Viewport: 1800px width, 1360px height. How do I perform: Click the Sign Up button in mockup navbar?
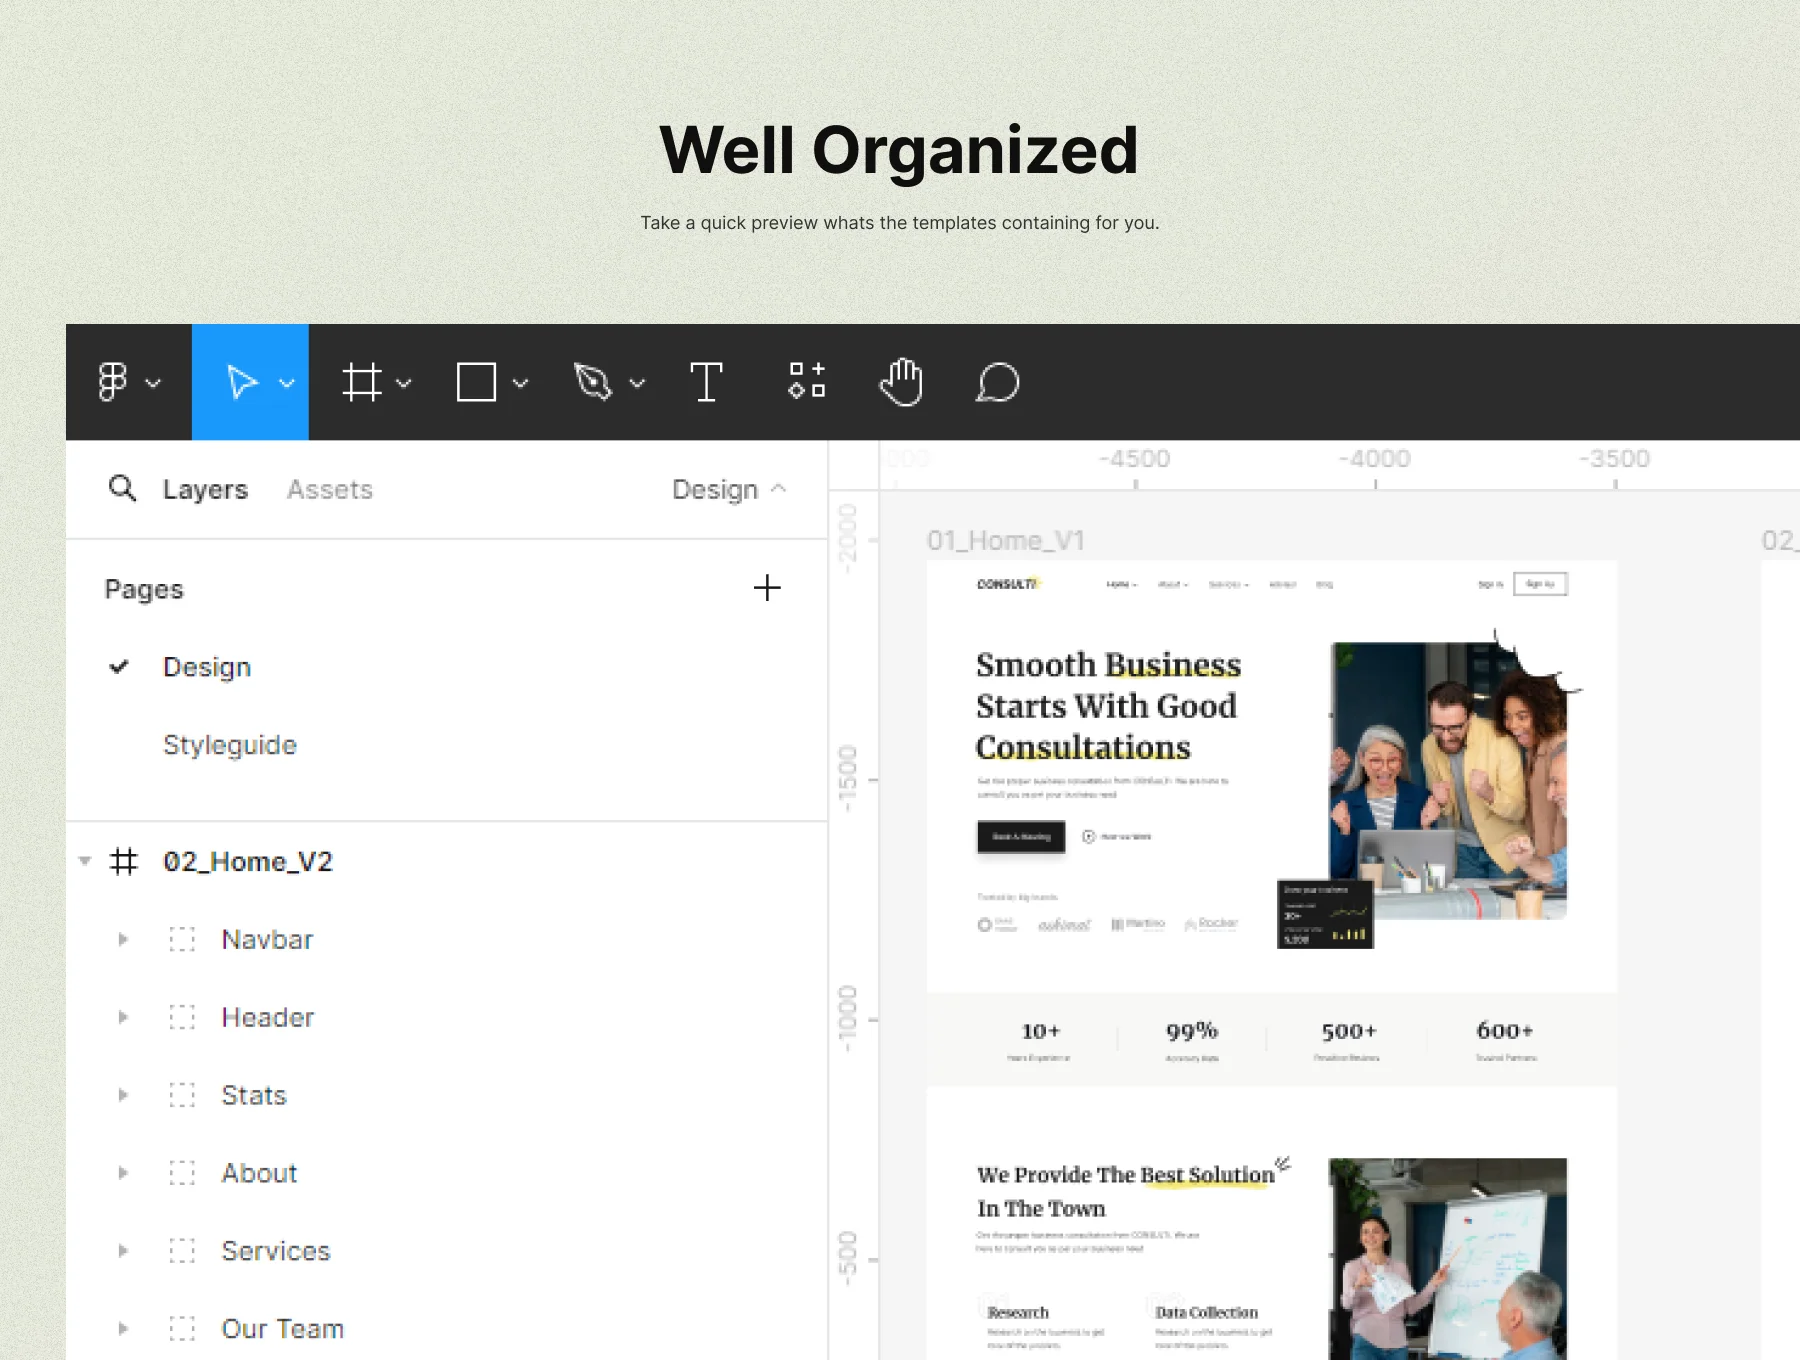click(x=1541, y=584)
